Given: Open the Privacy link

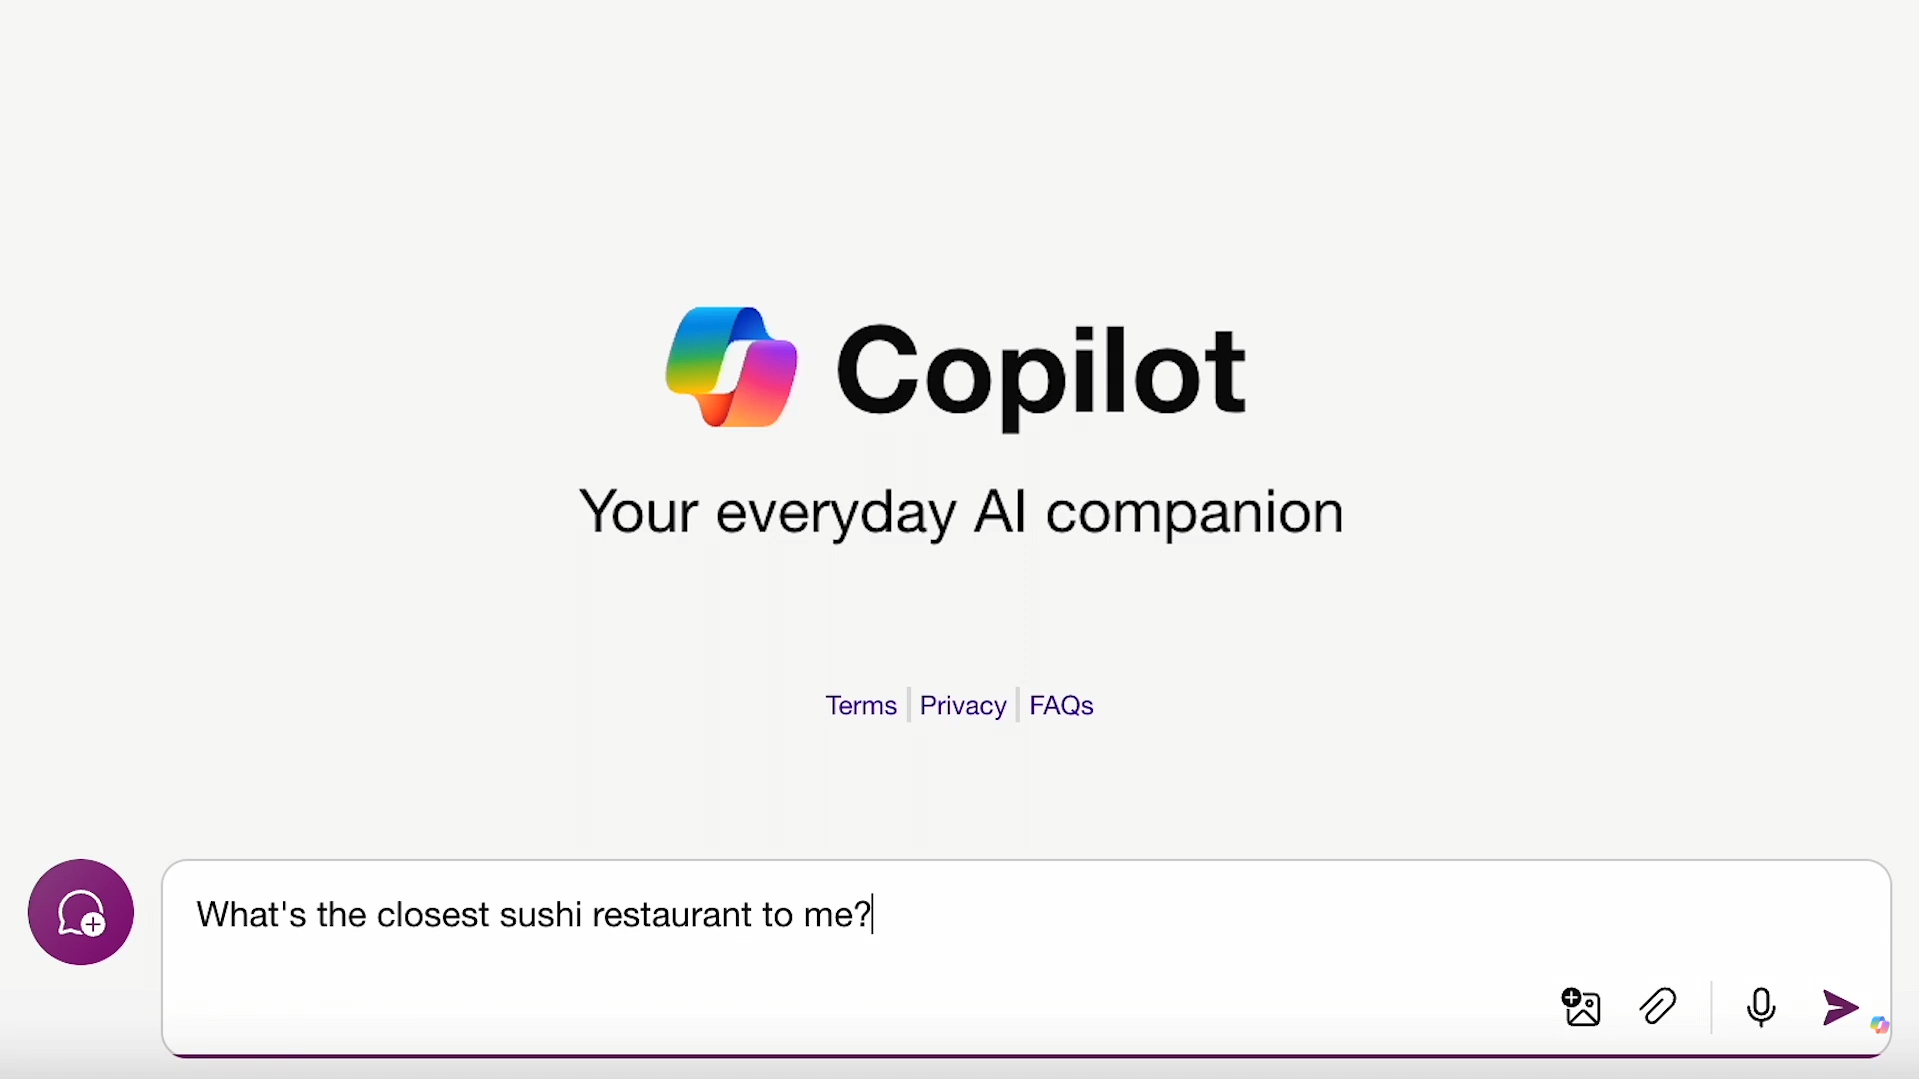Looking at the screenshot, I should coord(962,705).
